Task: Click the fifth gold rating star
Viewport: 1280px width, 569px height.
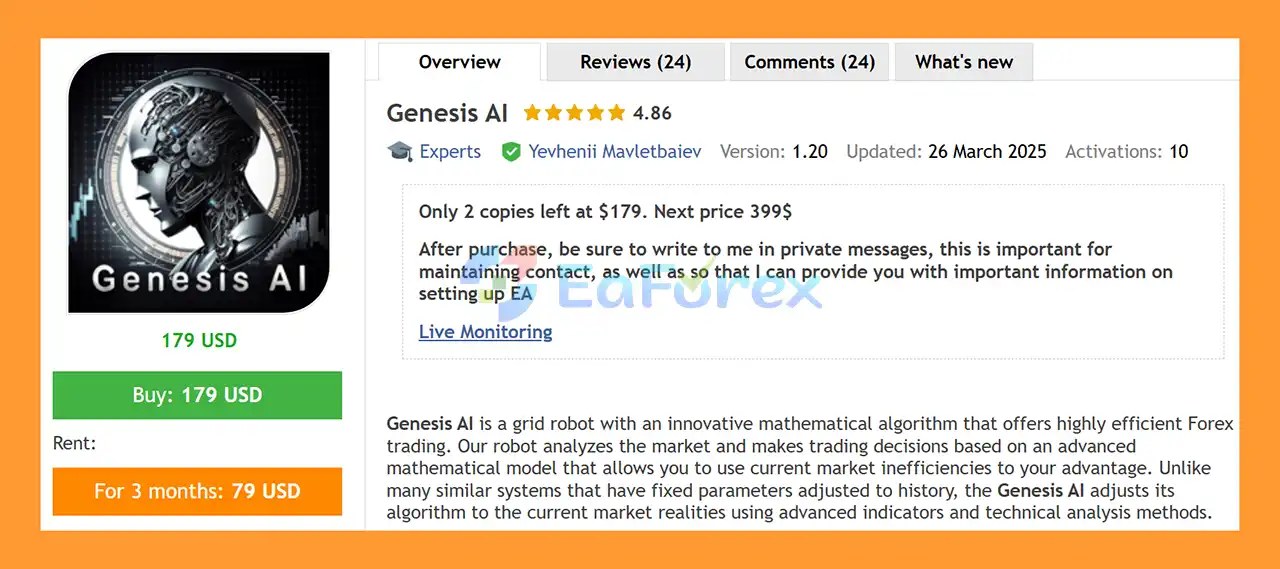Action: click(x=616, y=113)
